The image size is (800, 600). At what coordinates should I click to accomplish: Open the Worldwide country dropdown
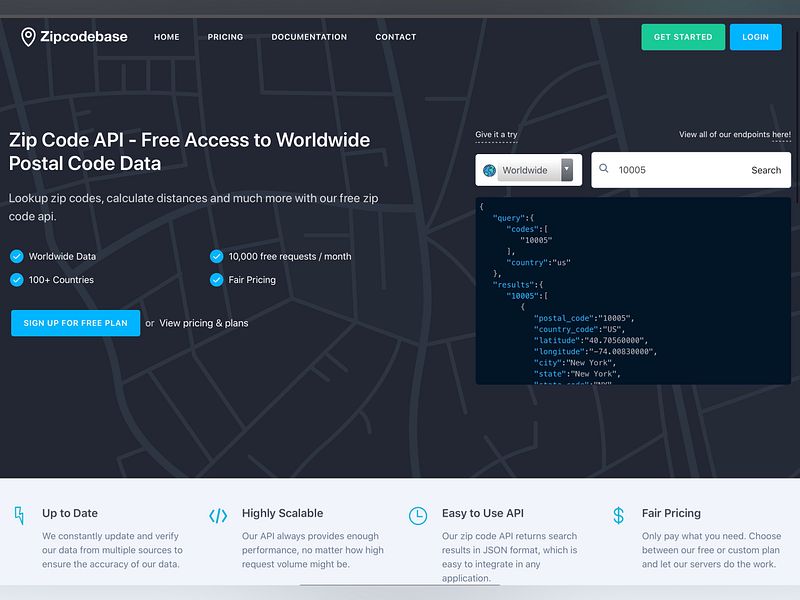[527, 169]
